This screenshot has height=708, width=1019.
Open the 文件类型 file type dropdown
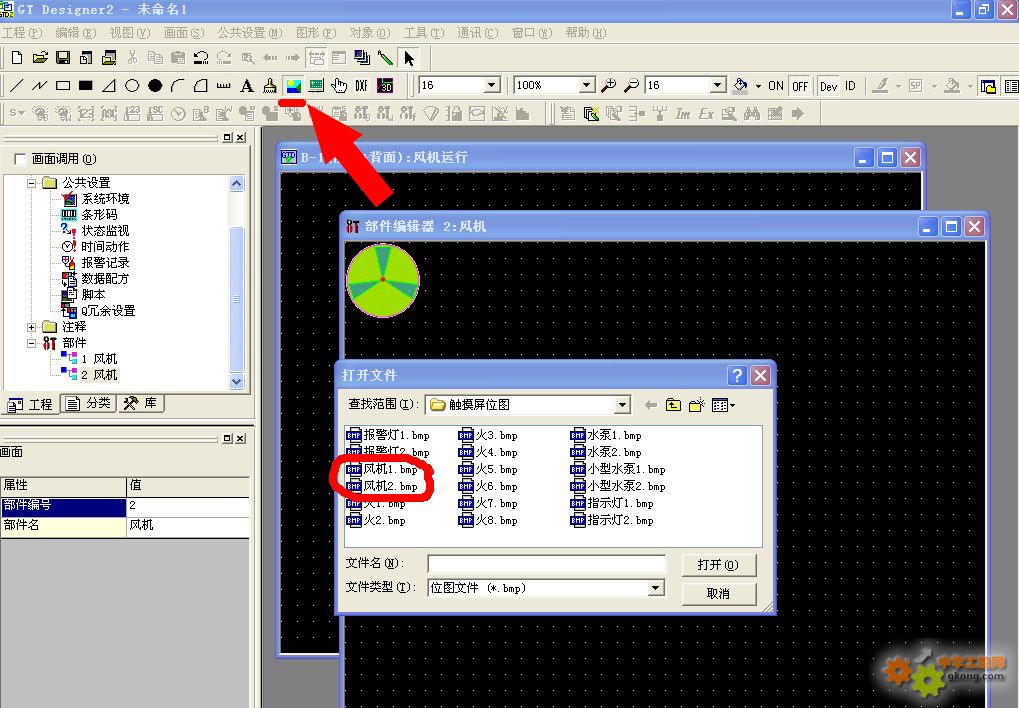(656, 588)
